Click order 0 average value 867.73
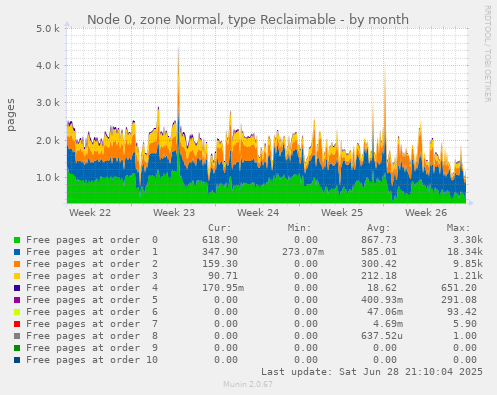 coord(379,240)
